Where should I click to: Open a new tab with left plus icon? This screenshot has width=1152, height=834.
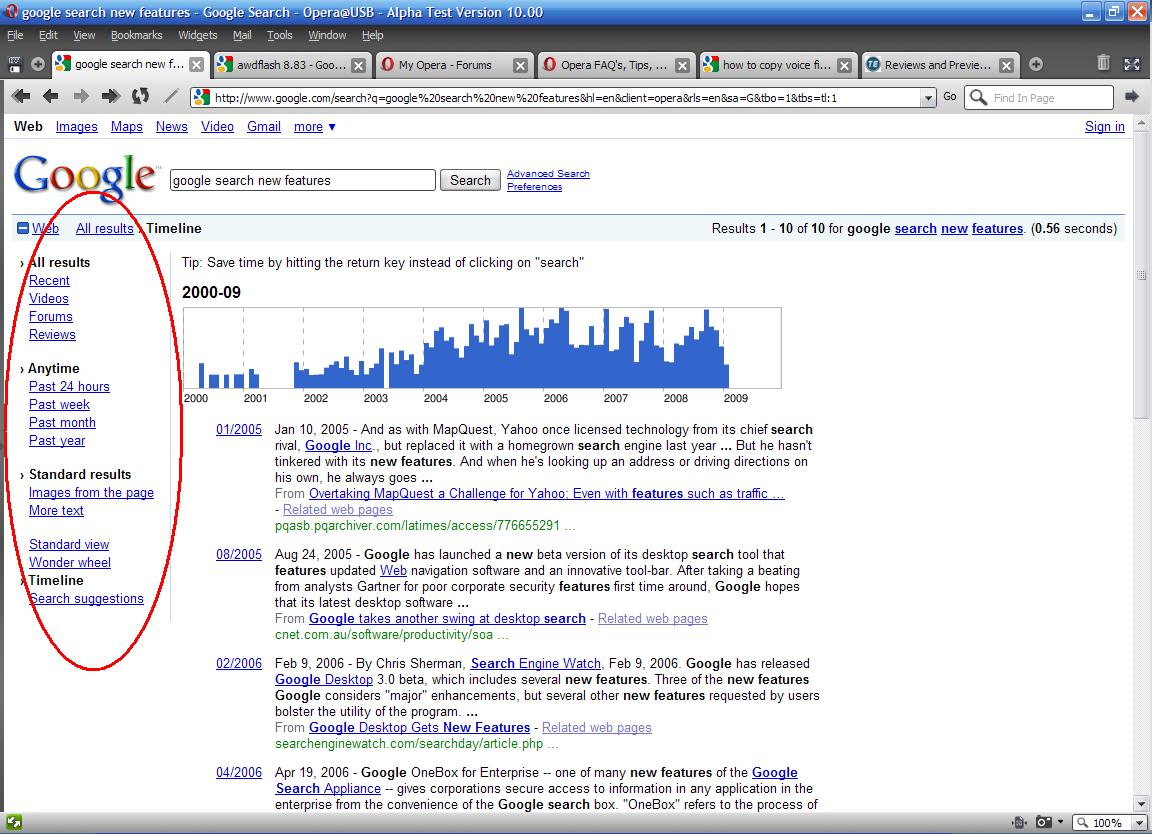pyautogui.click(x=37, y=65)
